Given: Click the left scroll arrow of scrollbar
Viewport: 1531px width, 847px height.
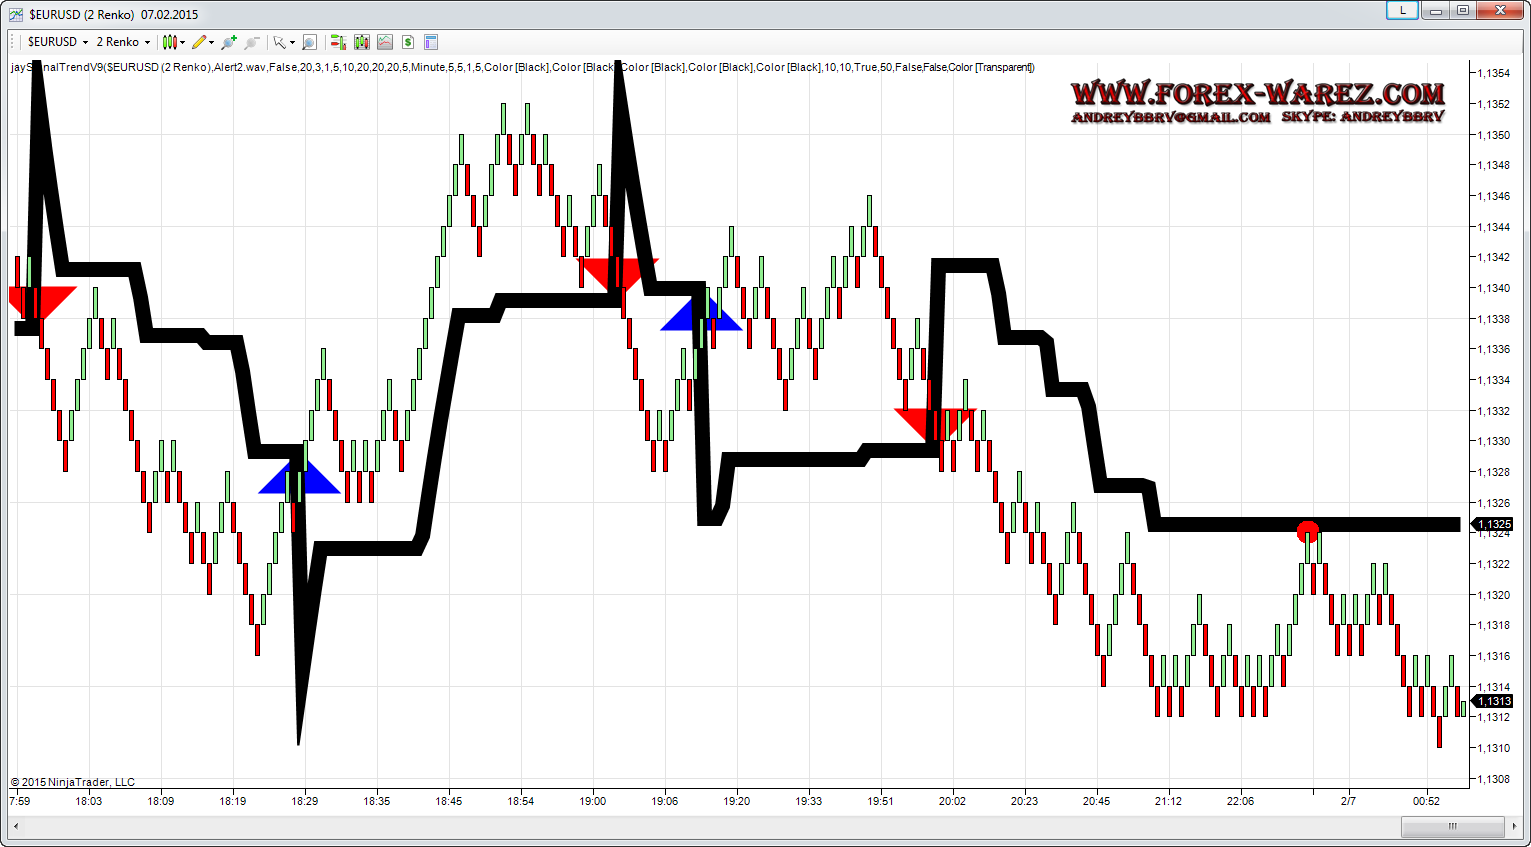Looking at the screenshot, I should [x=16, y=826].
